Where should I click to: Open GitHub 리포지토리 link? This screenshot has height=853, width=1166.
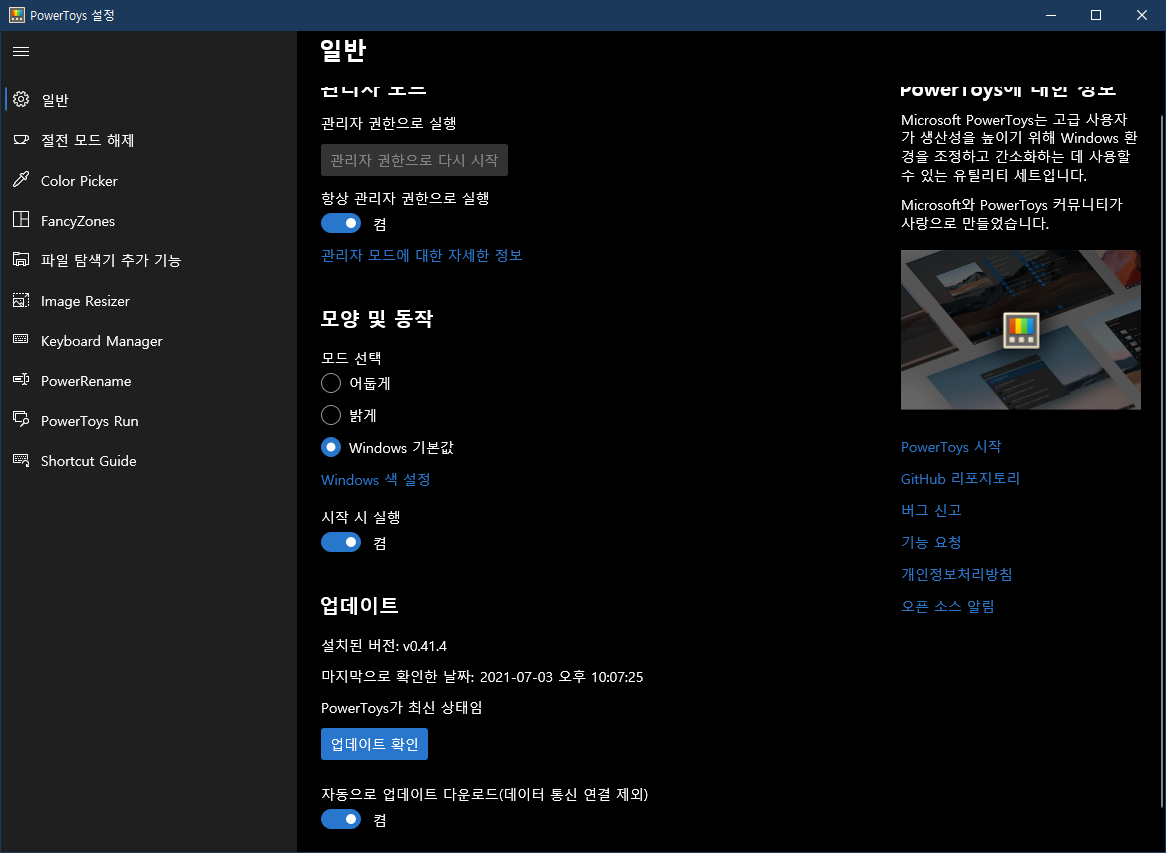961,478
